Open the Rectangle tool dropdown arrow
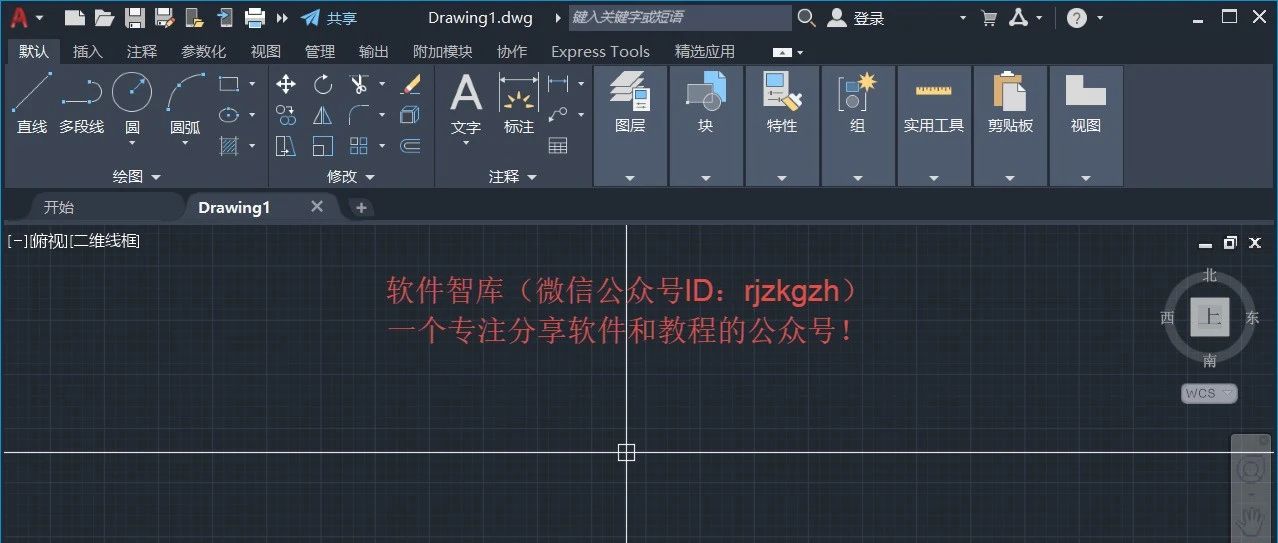Screen dimensions: 1278x543 point(252,84)
